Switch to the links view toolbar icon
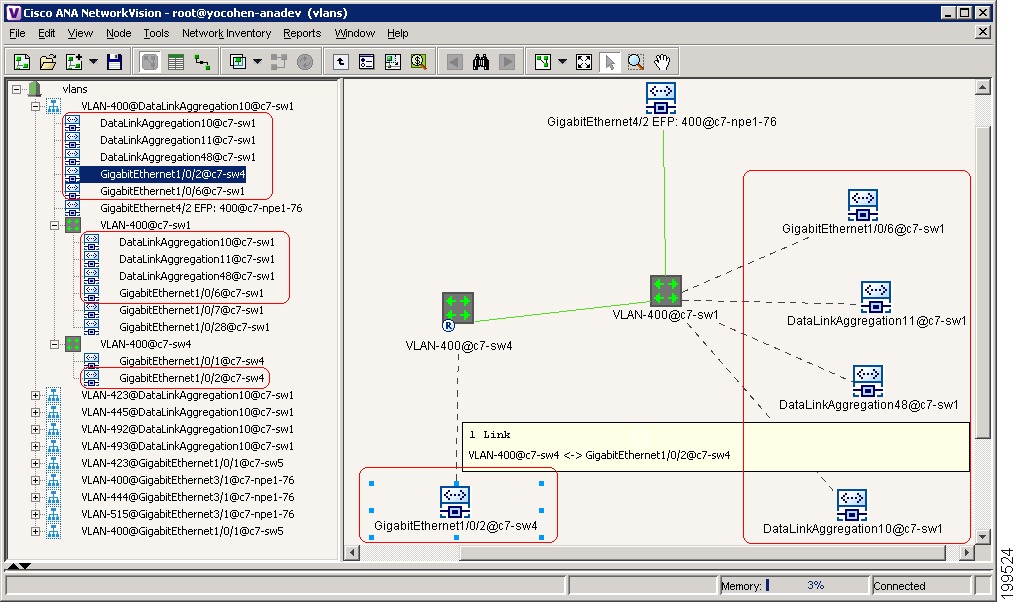 tap(202, 62)
